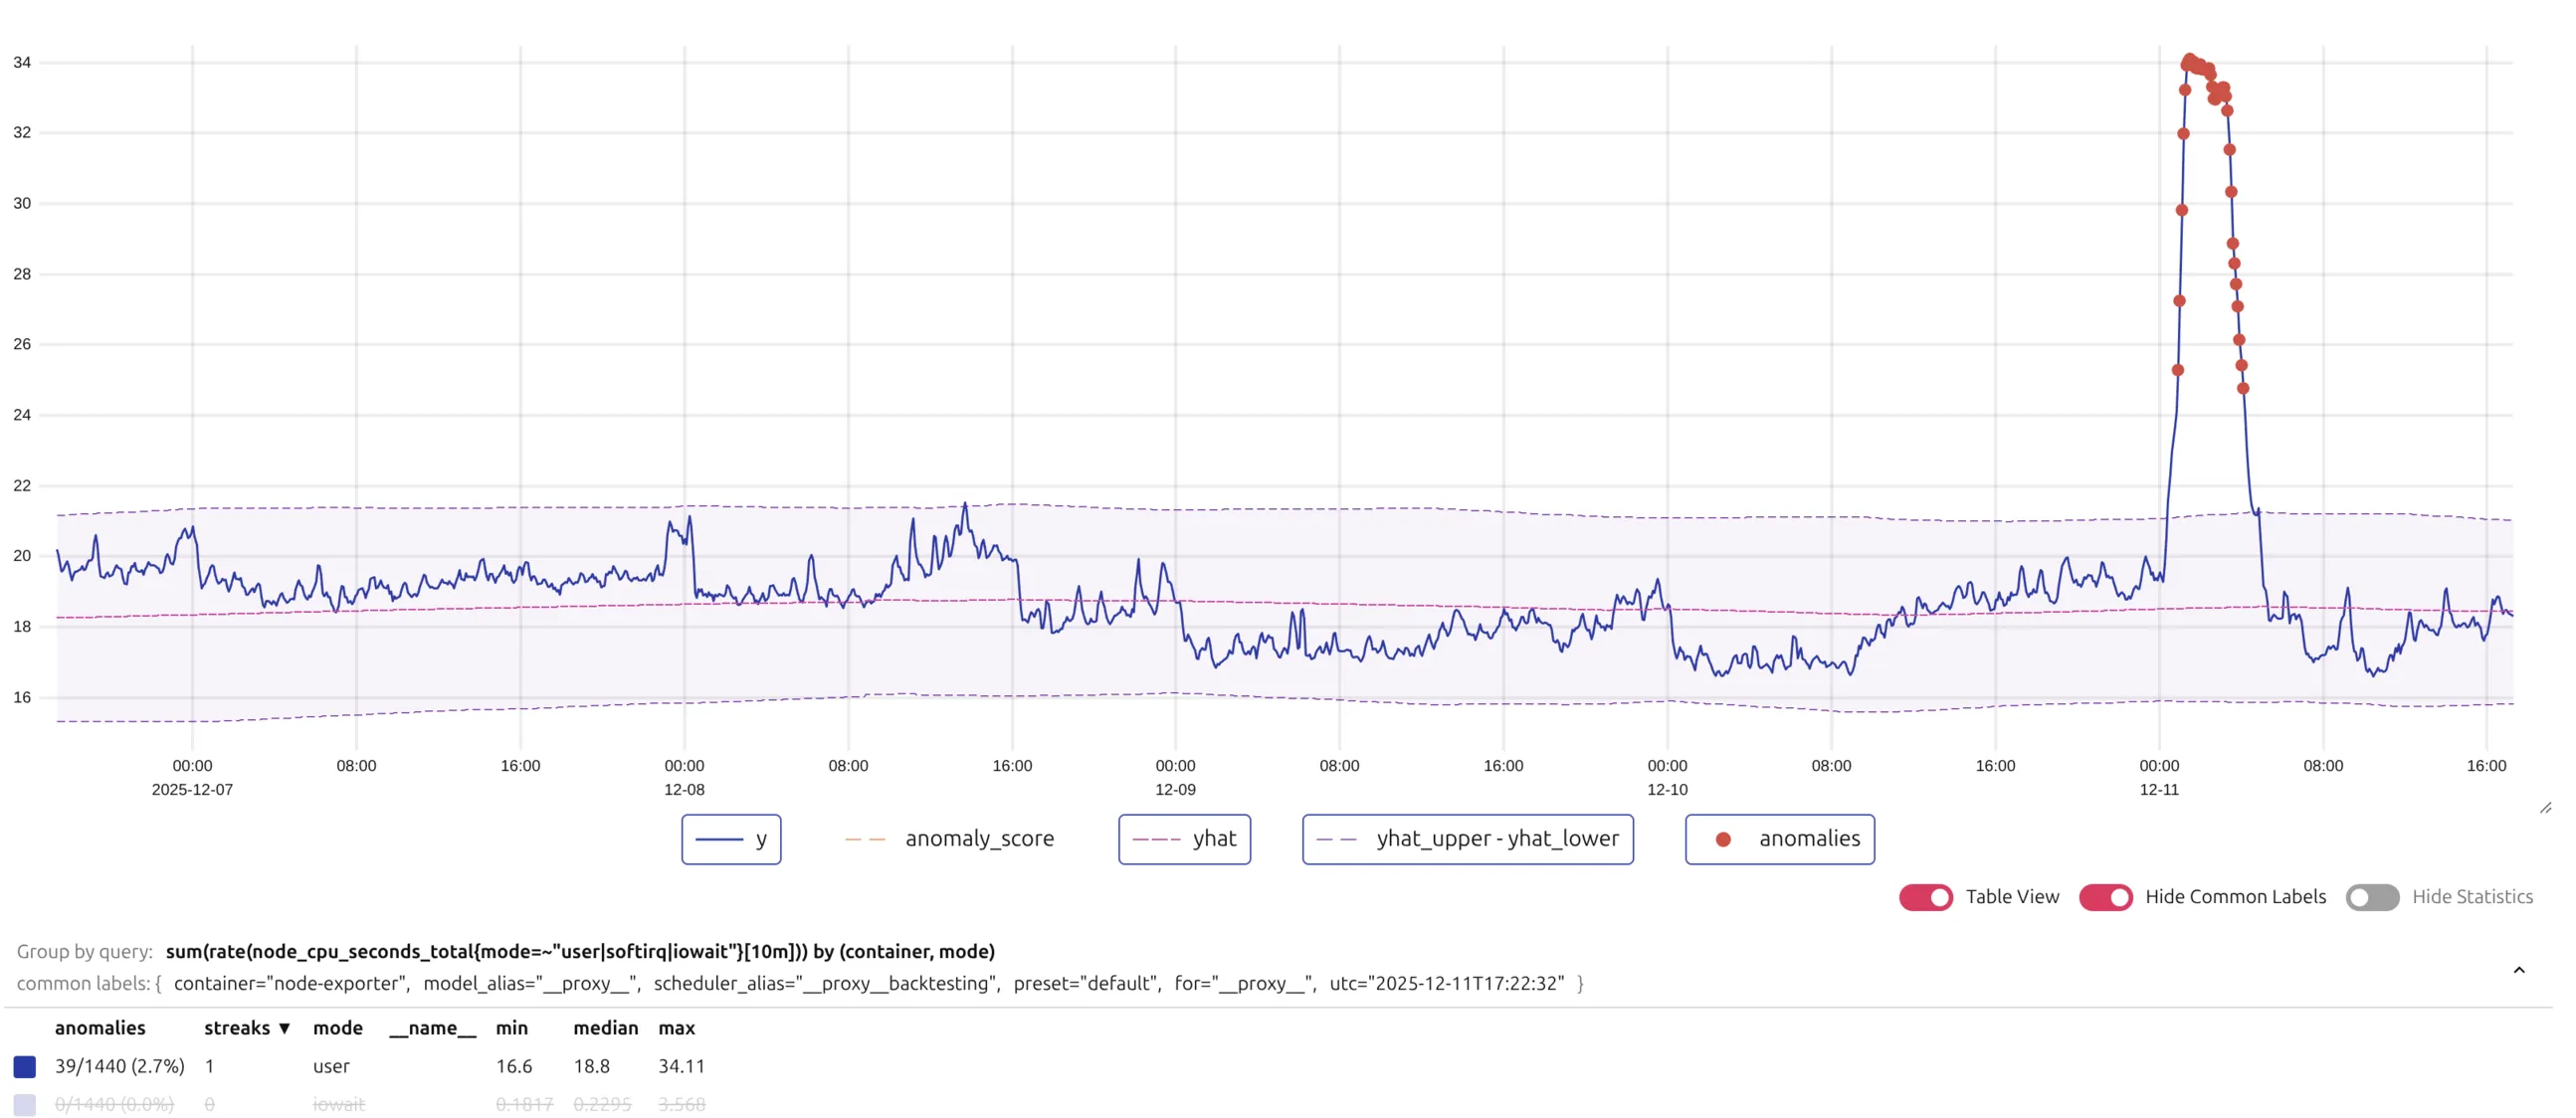The height and width of the screenshot is (1118, 2576).
Task: Click the max column header
Action: point(676,1028)
